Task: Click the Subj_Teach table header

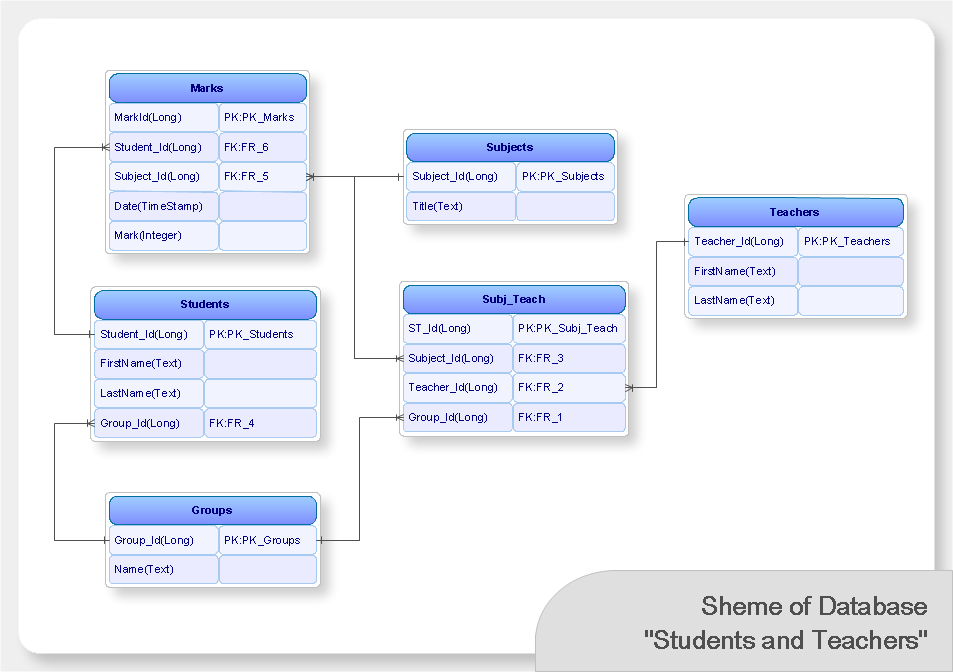Action: point(514,299)
